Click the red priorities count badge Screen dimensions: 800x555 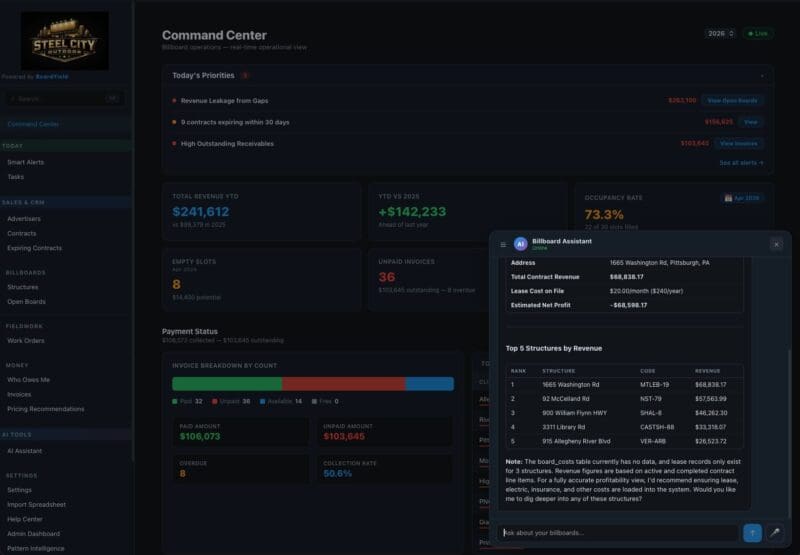(245, 76)
